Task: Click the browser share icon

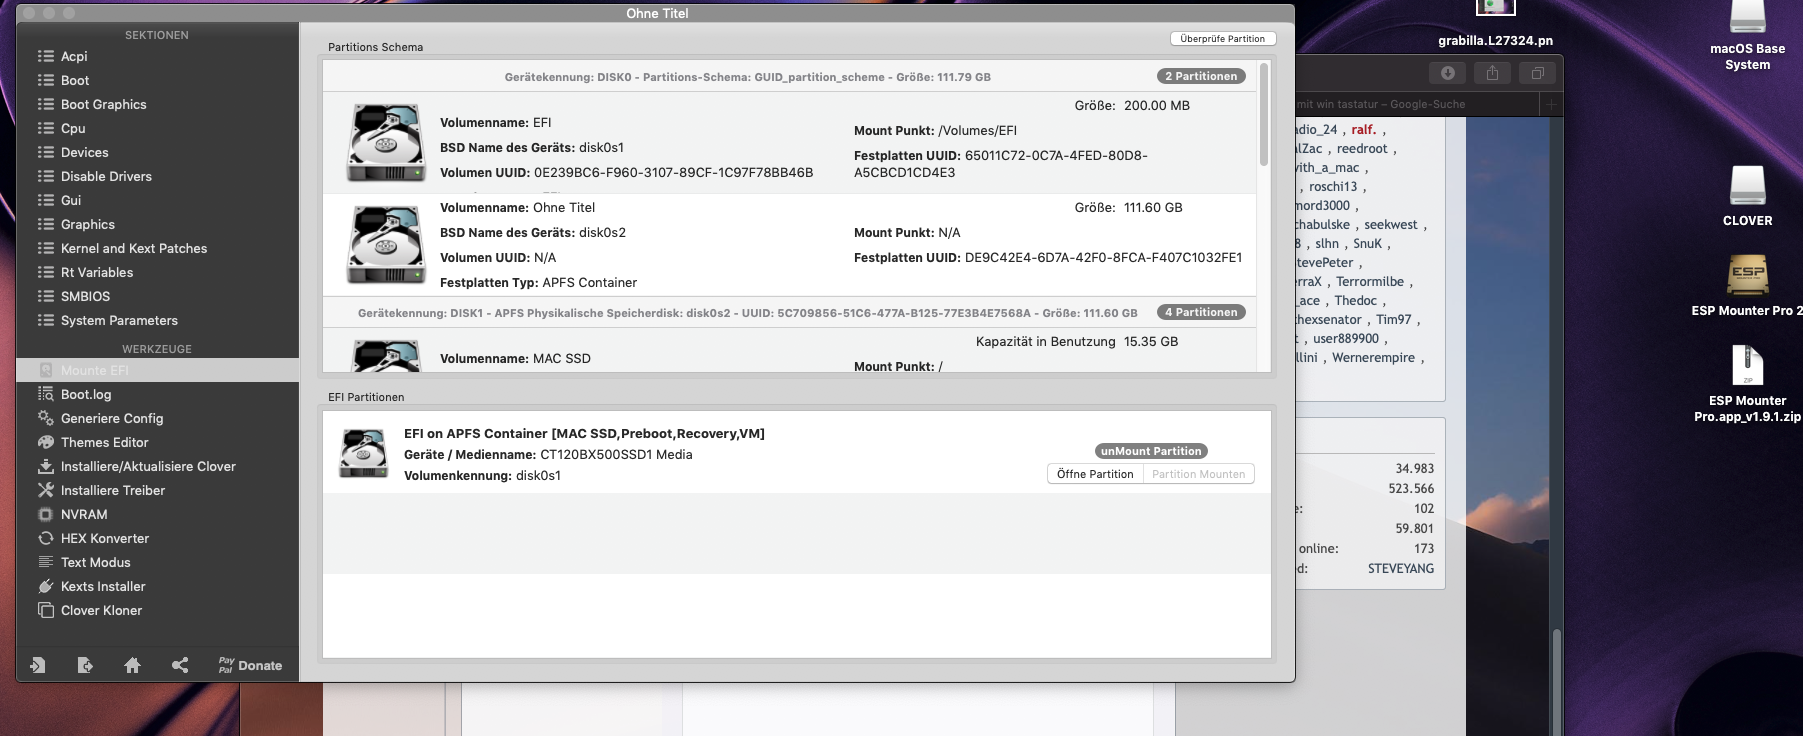Action: point(1492,73)
